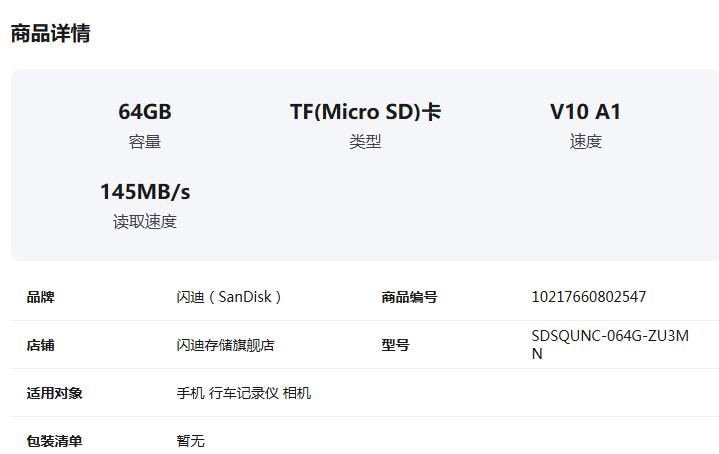Select model SDSQUNC-064G-ZU3MN text
719x454 pixels.
click(610, 345)
